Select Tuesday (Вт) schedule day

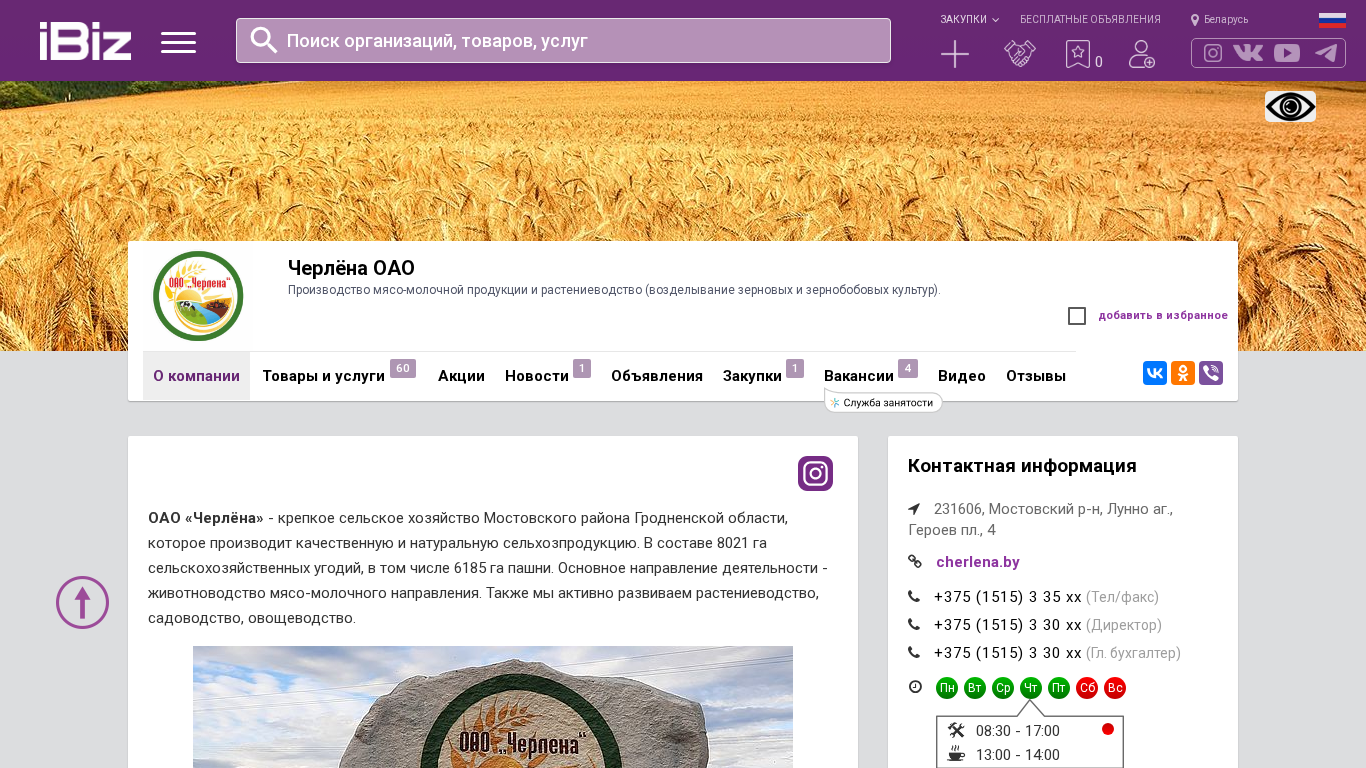point(975,688)
